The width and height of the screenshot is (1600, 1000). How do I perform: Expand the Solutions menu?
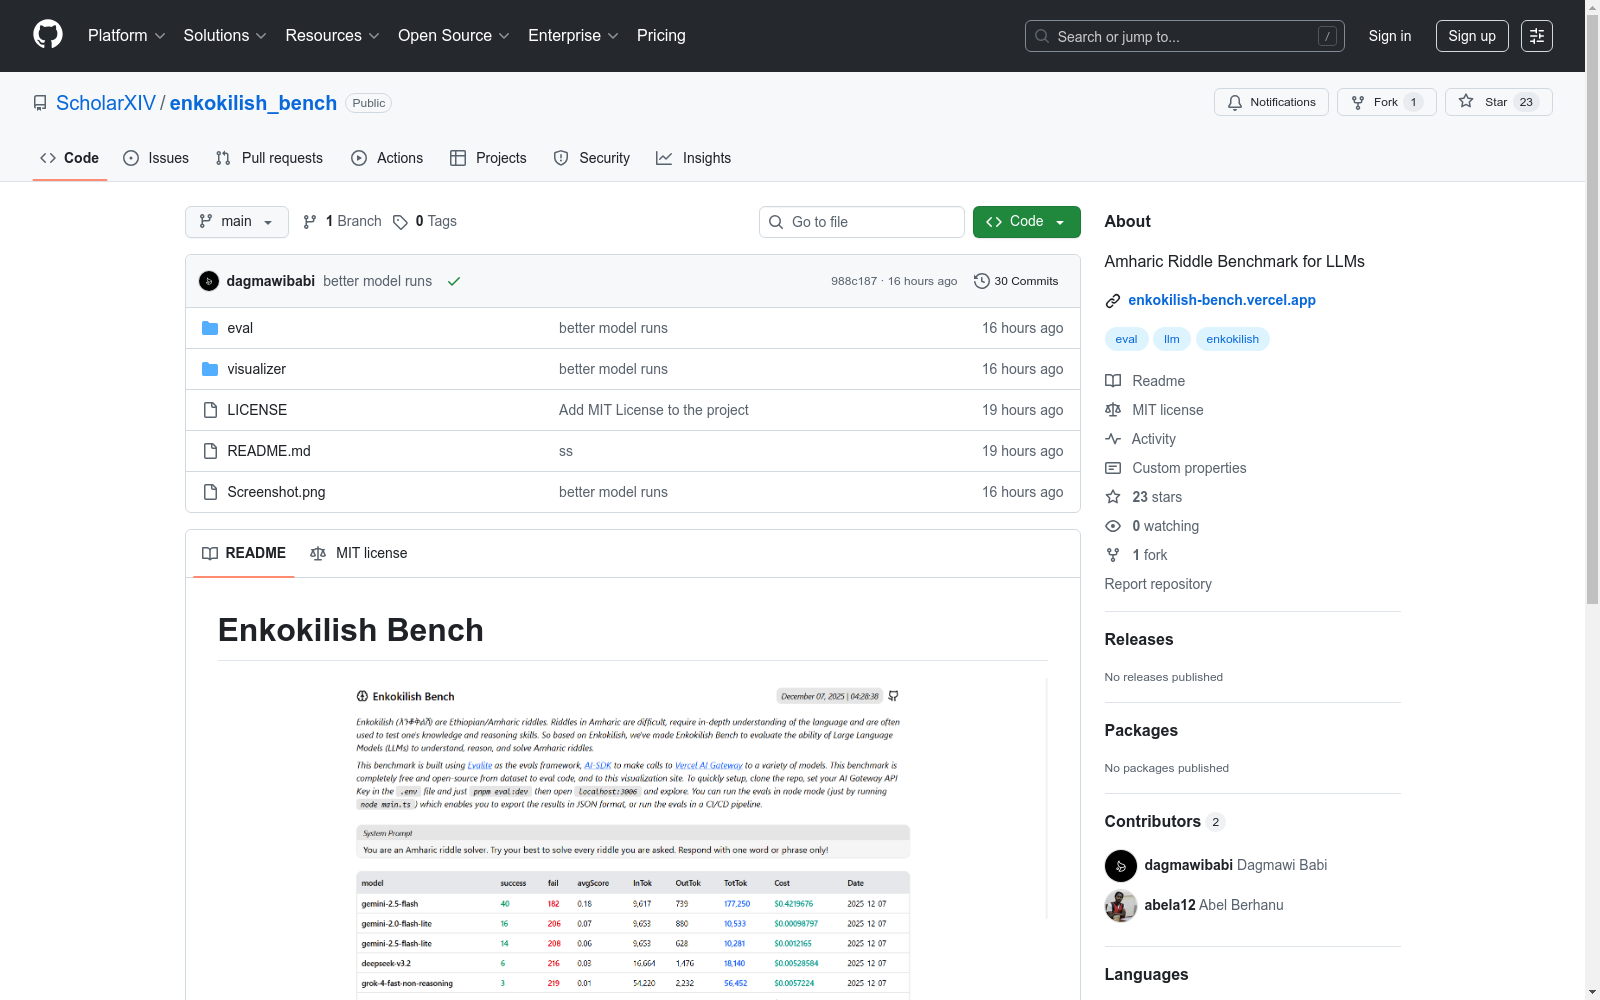(x=225, y=36)
